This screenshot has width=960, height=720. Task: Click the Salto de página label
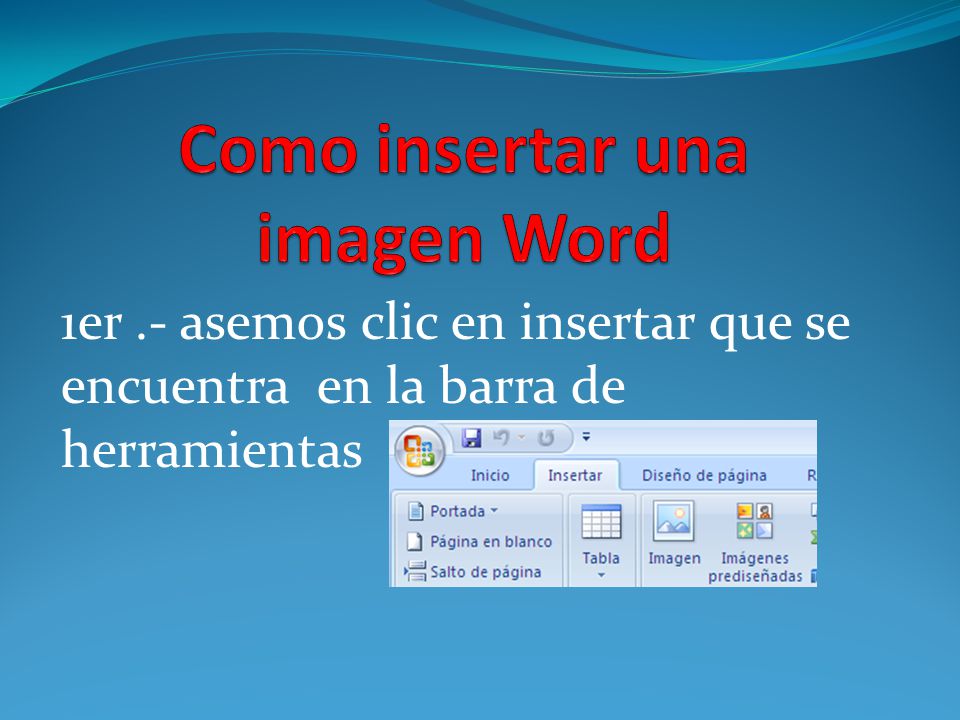(x=486, y=572)
